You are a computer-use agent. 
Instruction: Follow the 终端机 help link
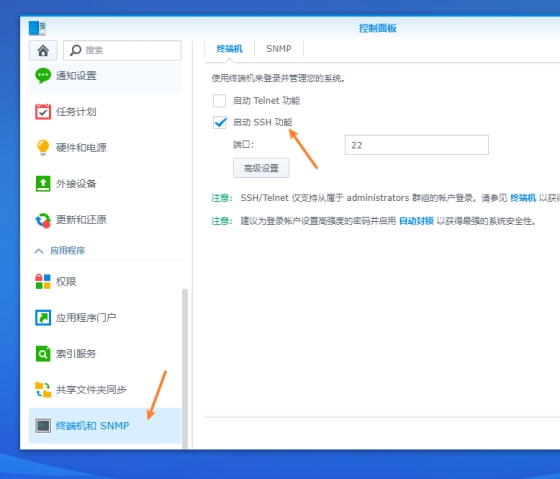pos(523,198)
